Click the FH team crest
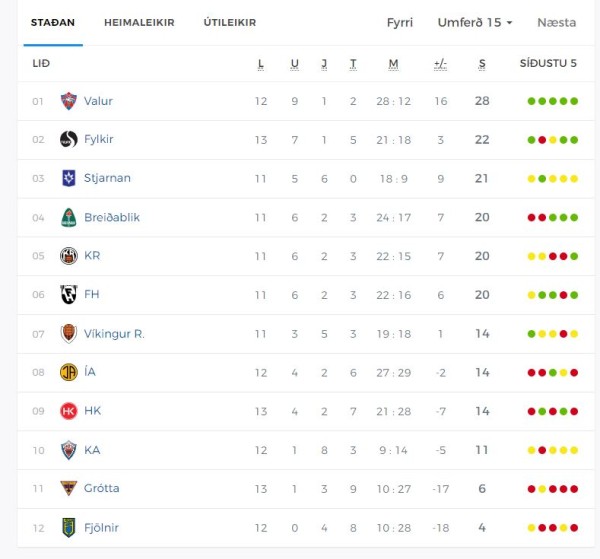600x559 pixels. [69, 295]
